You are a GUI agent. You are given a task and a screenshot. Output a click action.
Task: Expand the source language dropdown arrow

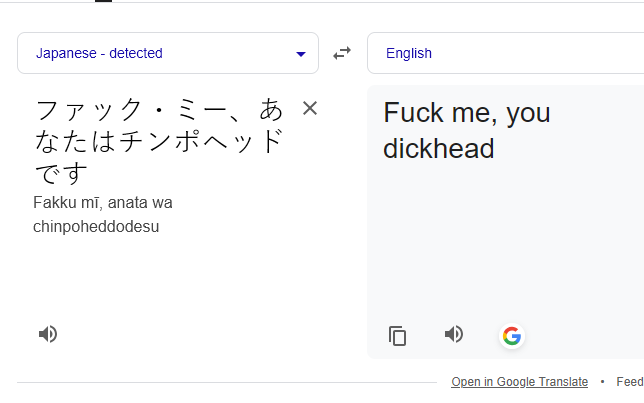tap(301, 54)
